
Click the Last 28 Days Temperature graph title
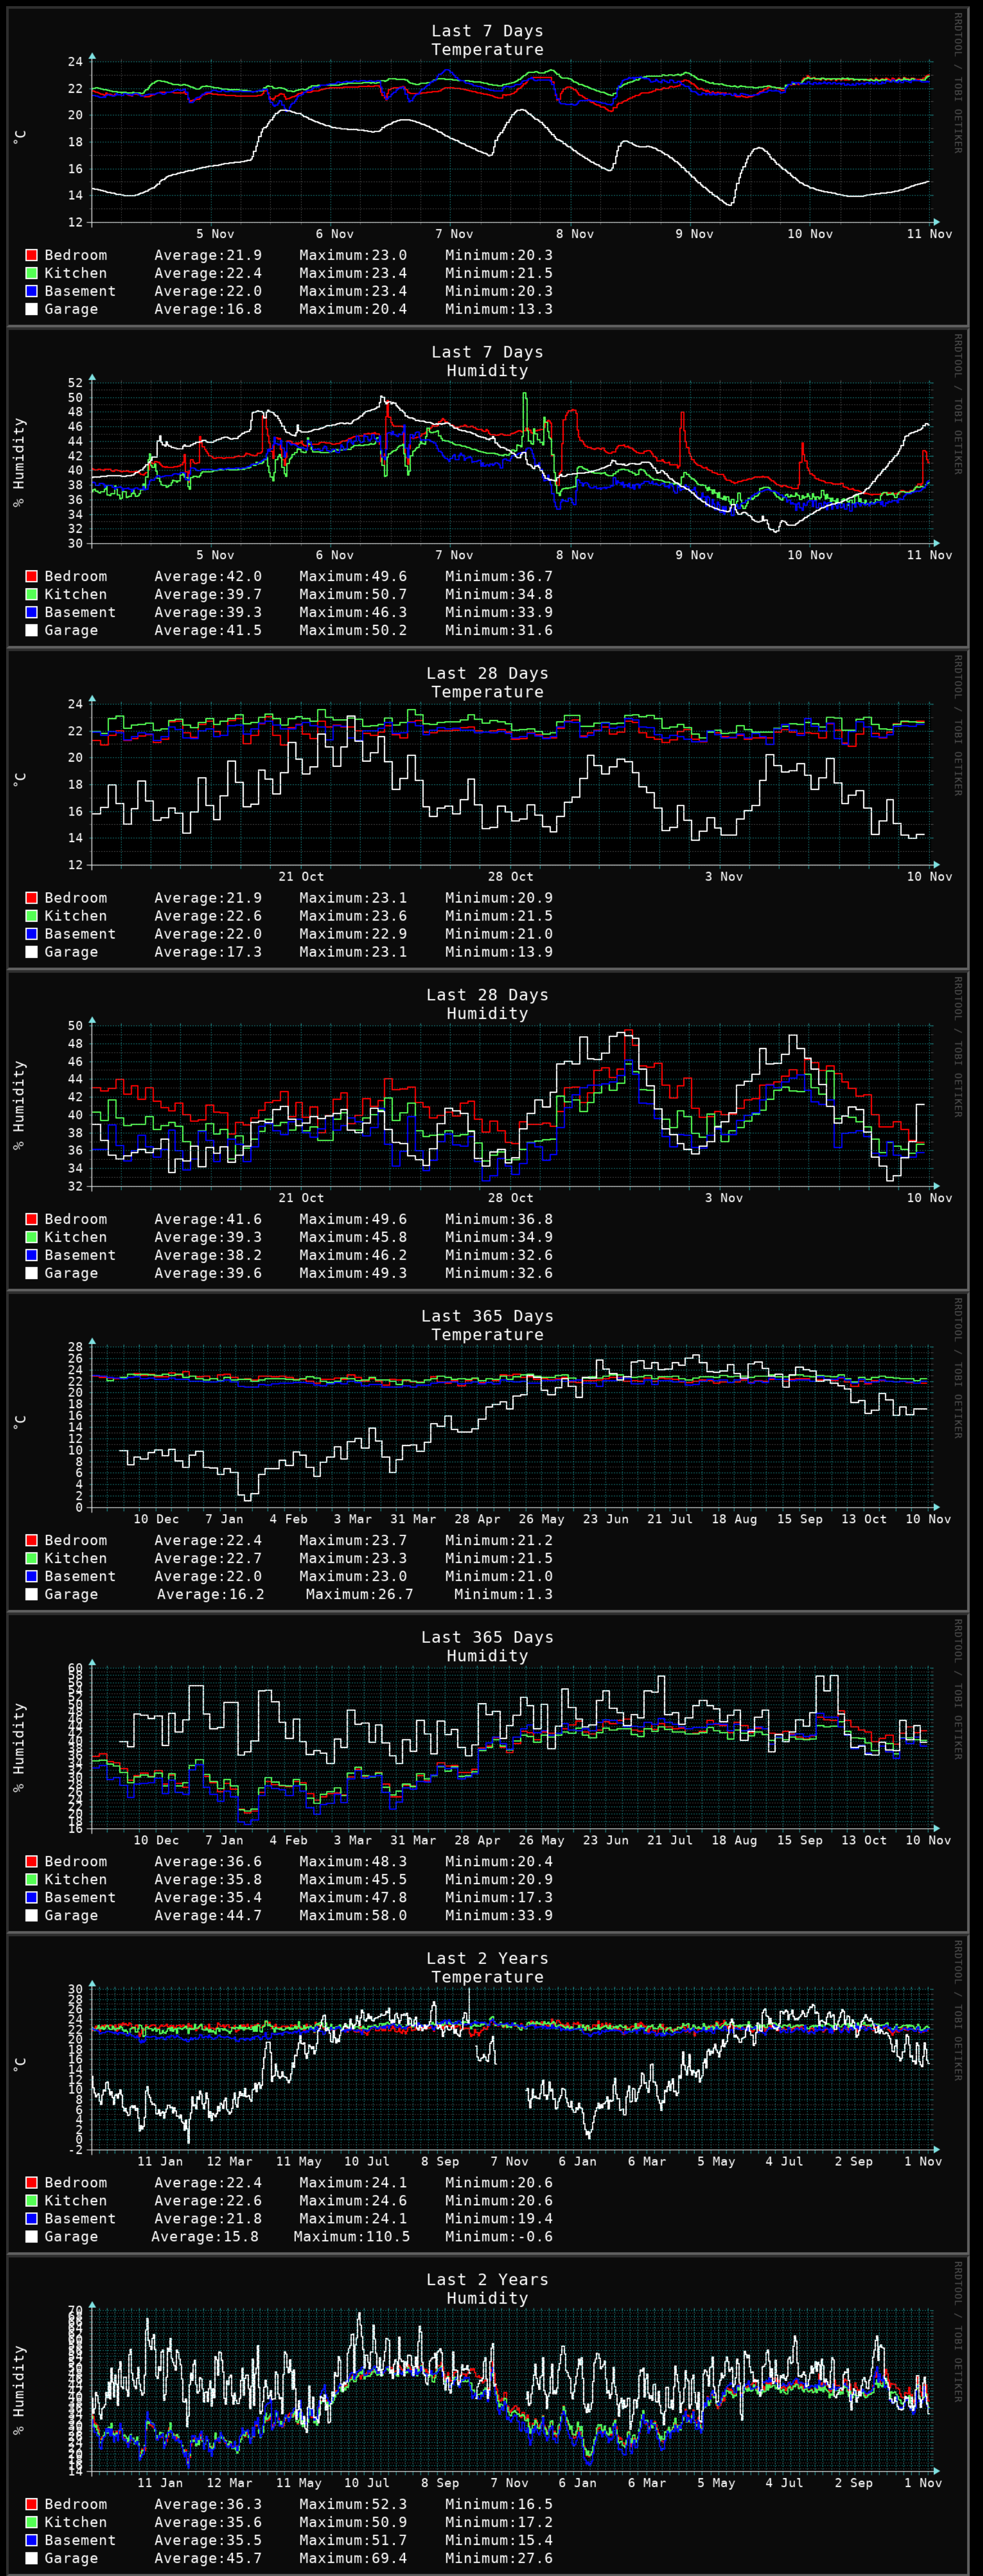487,683
